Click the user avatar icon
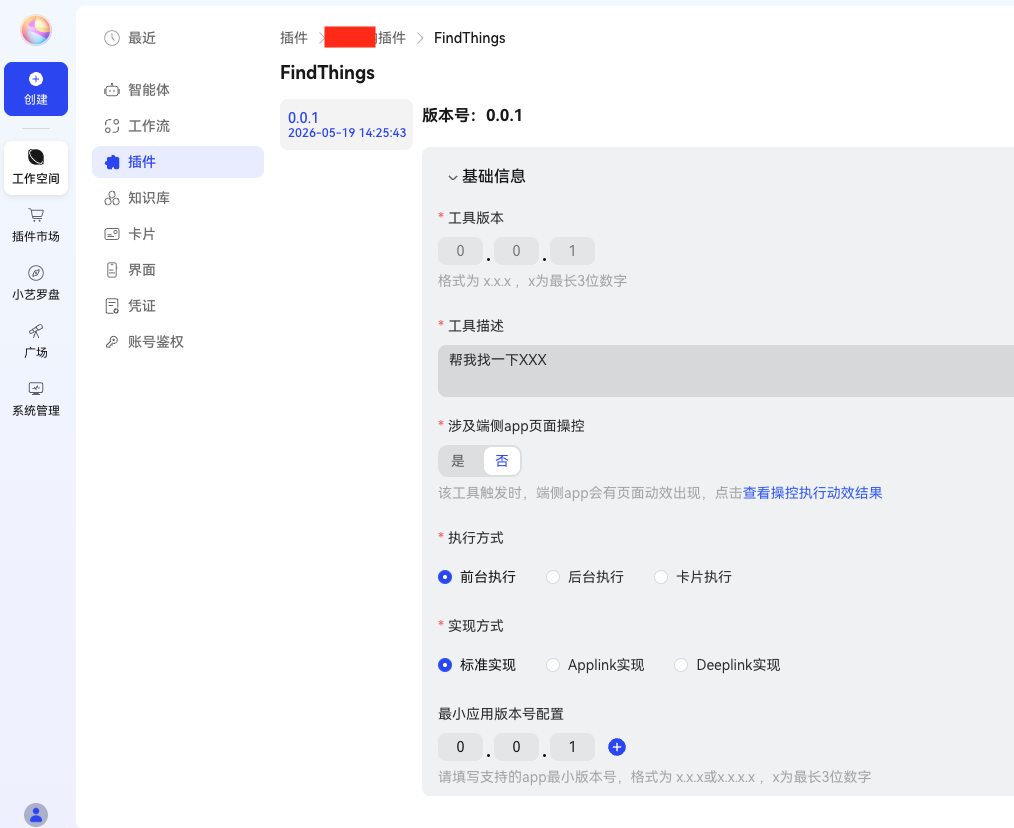This screenshot has height=828, width=1014. 36,815
